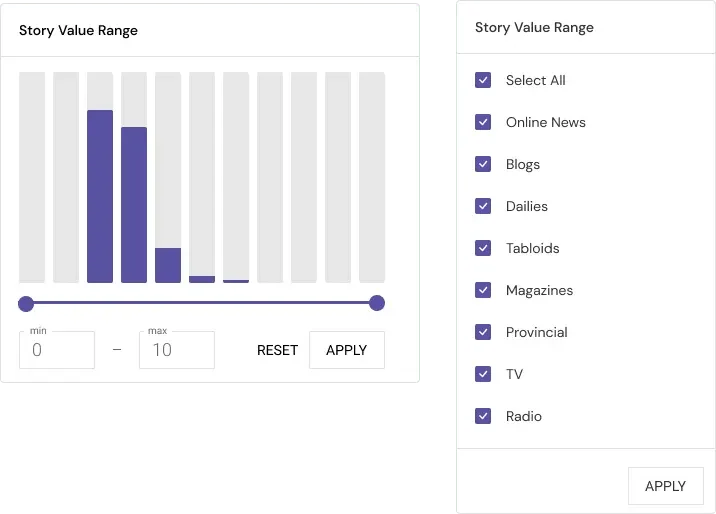Toggle the Provincial checkbox
The image size is (716, 514).
click(x=483, y=332)
